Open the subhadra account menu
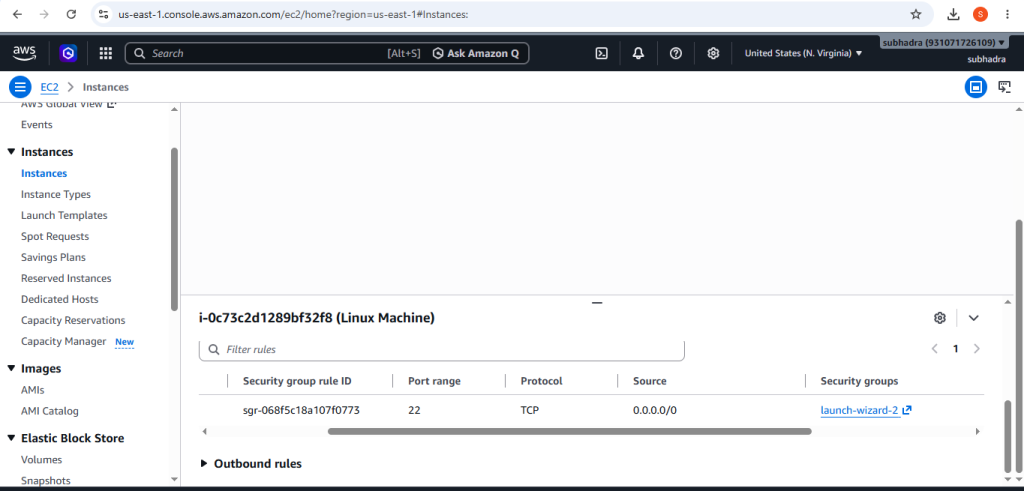This screenshot has width=1024, height=491. tap(944, 42)
